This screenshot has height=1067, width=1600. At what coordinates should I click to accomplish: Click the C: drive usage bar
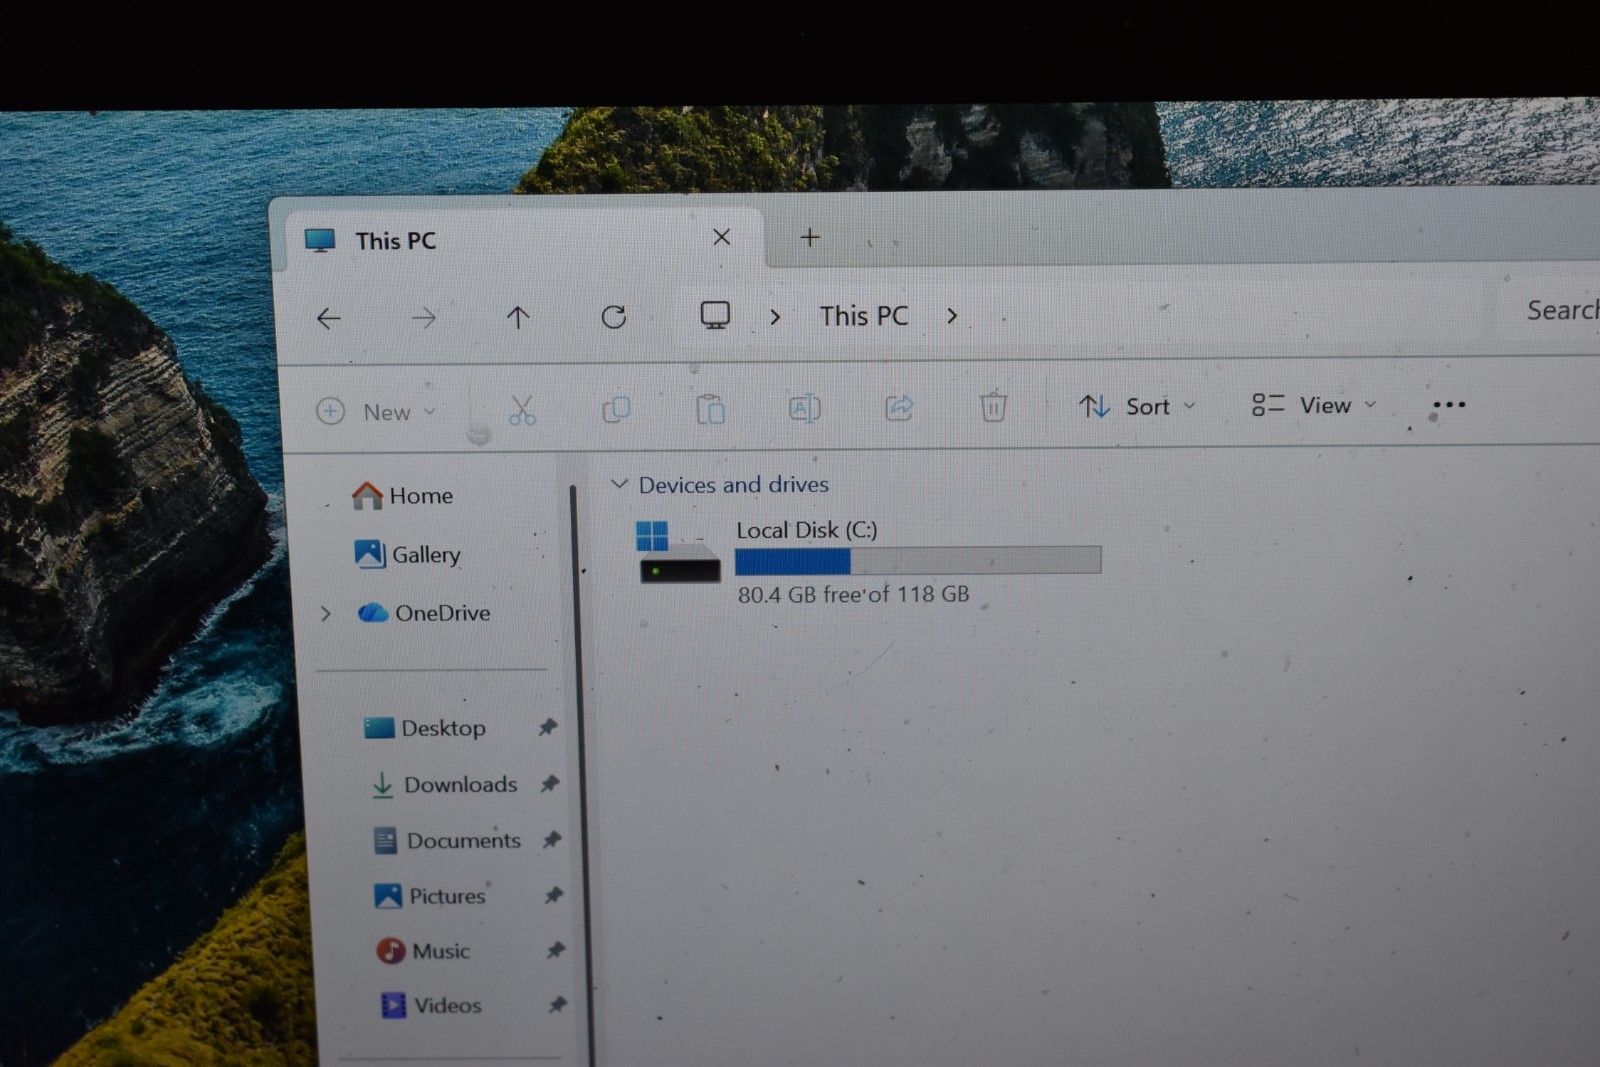tap(918, 560)
